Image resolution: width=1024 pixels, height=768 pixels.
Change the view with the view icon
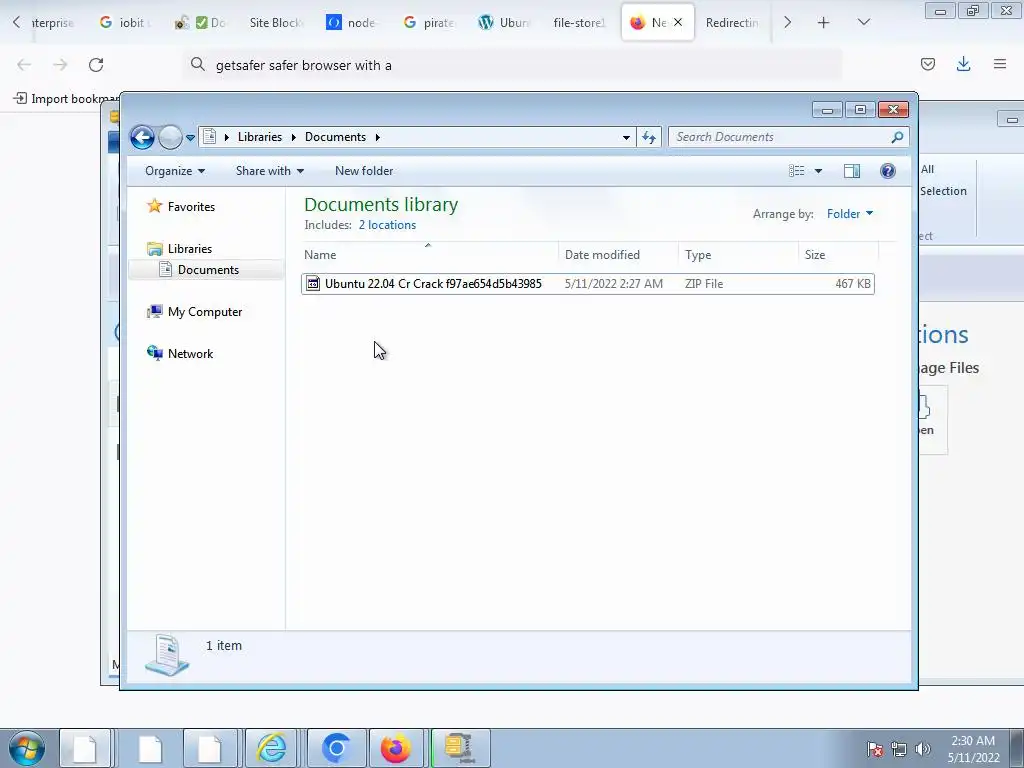[x=797, y=171]
